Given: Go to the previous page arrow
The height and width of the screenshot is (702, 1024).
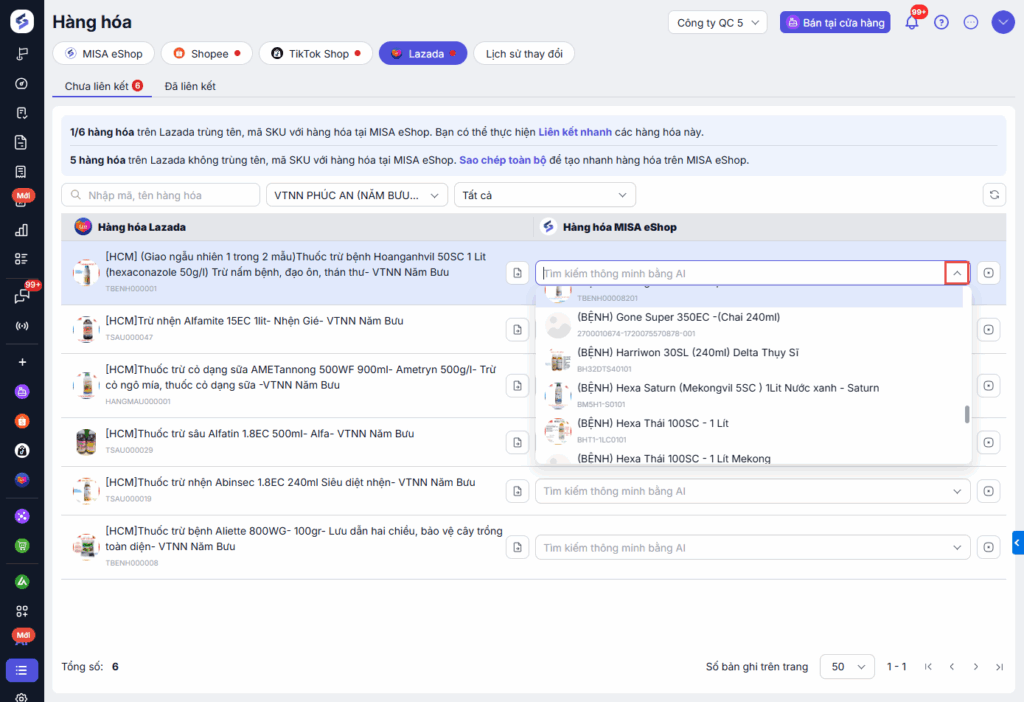Looking at the screenshot, I should (x=952, y=667).
